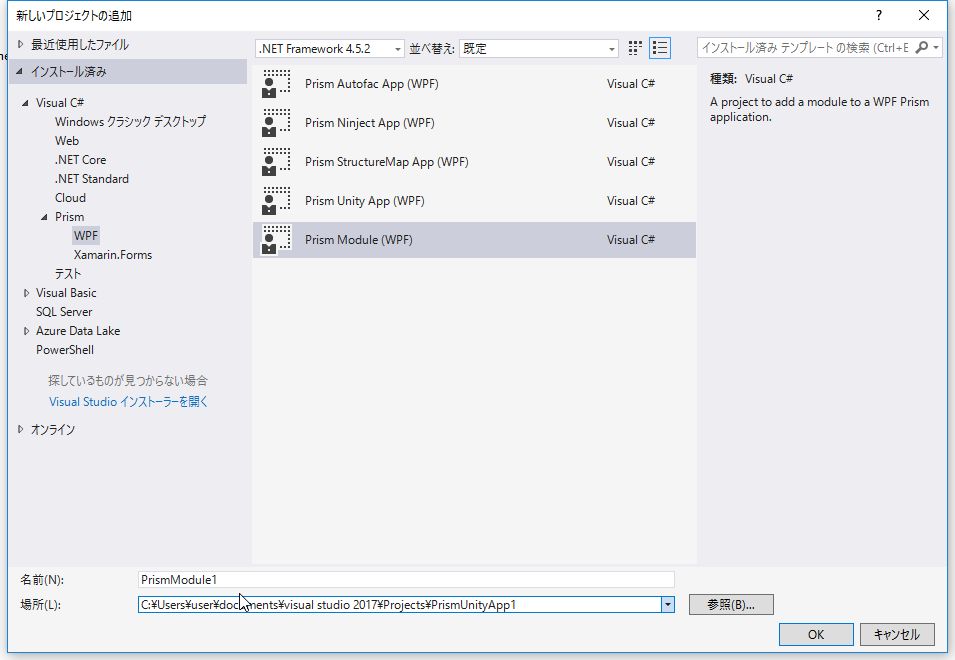Toggle the list view for templates
955x660 pixels.
pos(660,46)
